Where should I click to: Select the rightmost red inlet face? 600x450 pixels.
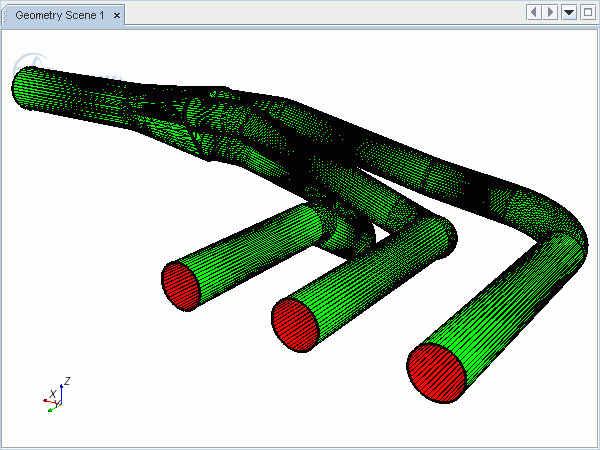click(437, 373)
